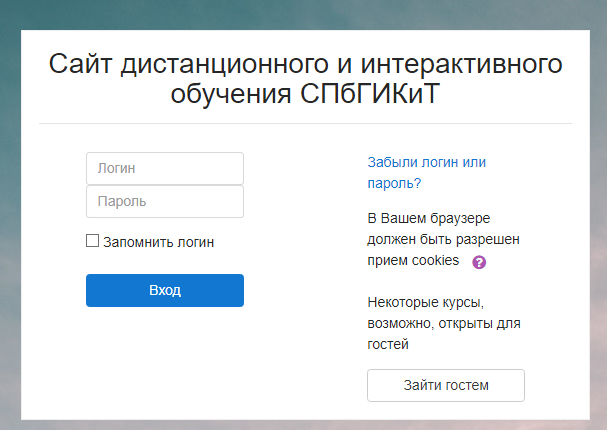The height and width of the screenshot is (430, 607).
Task: Click the browser cookies notice text
Action: [444, 239]
